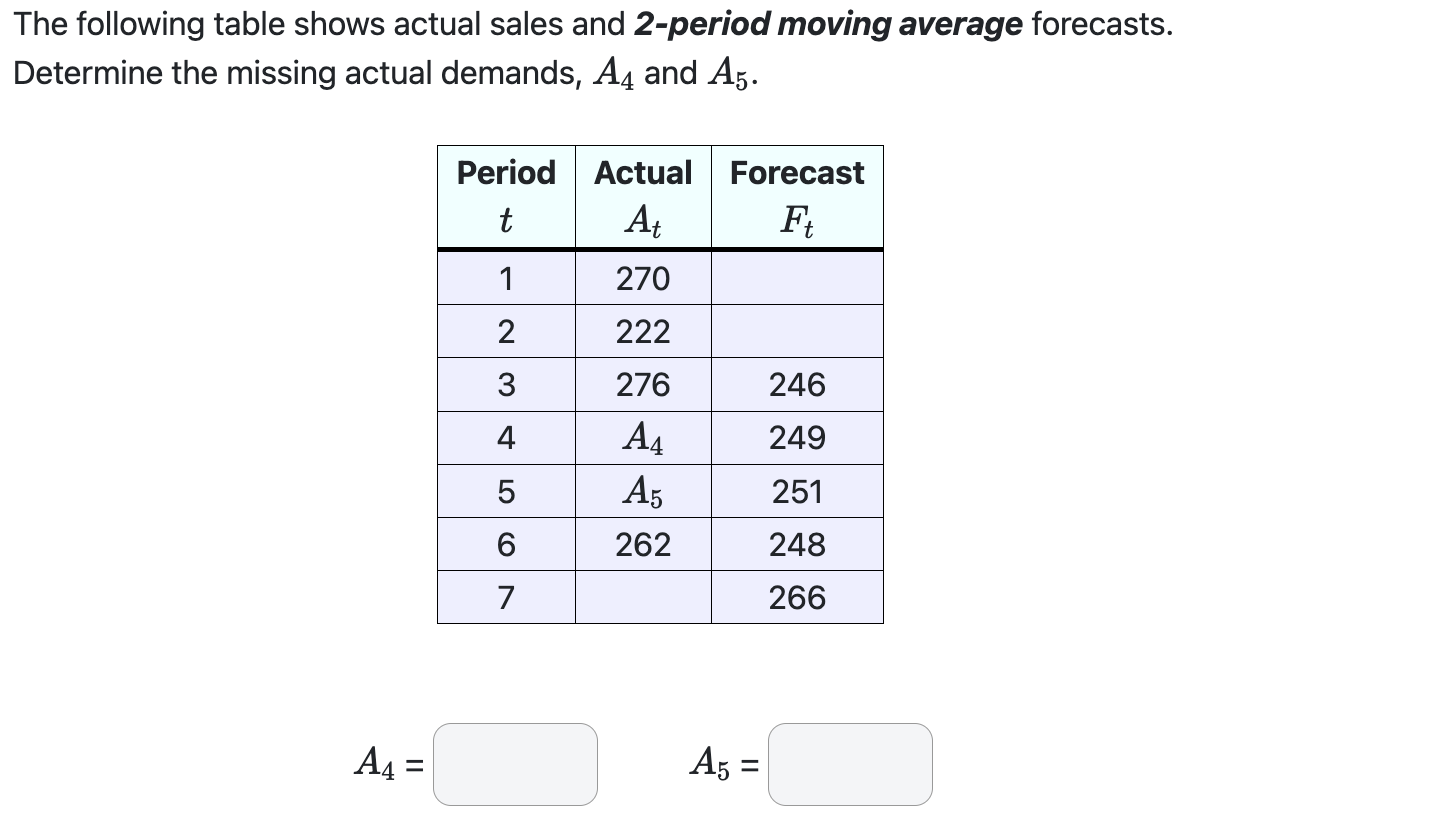Screen dimensions: 1438x836
Task: Click the cell containing 222
Action: pos(642,331)
